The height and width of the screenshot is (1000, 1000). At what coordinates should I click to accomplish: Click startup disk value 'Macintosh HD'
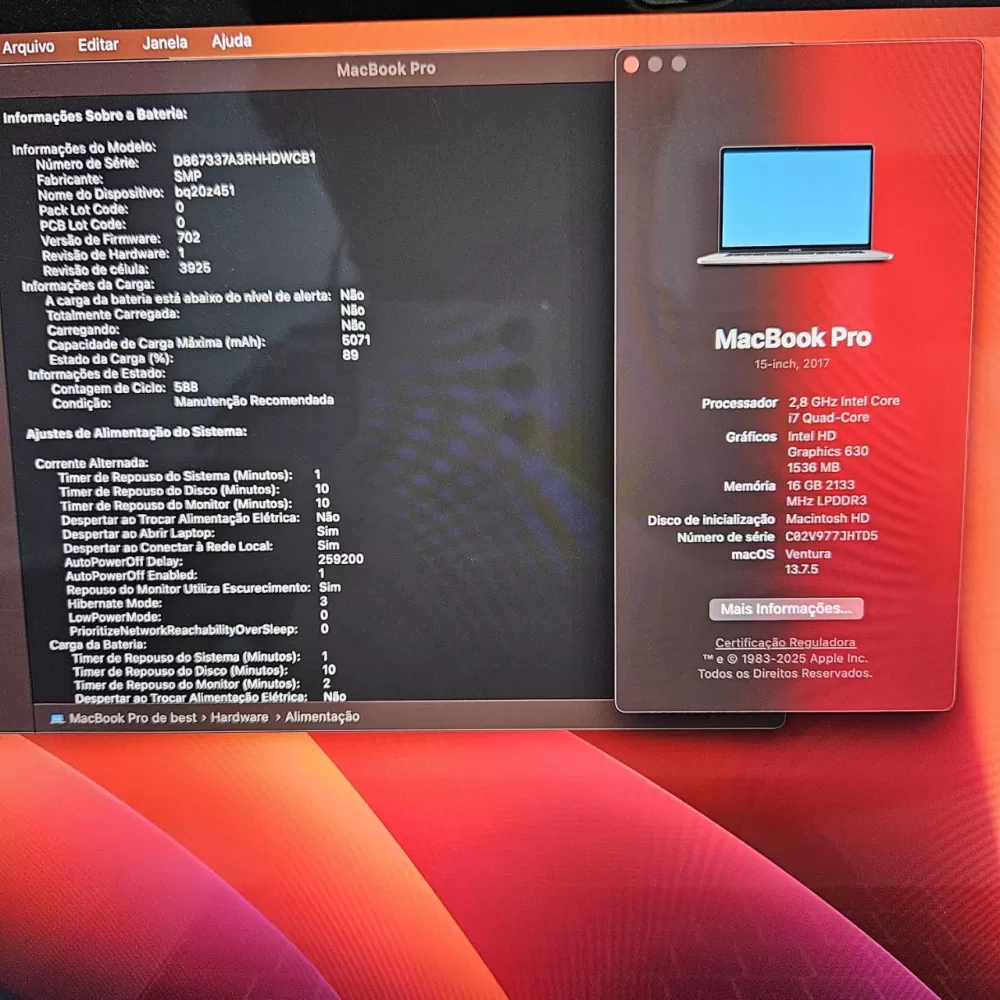pyautogui.click(x=827, y=518)
